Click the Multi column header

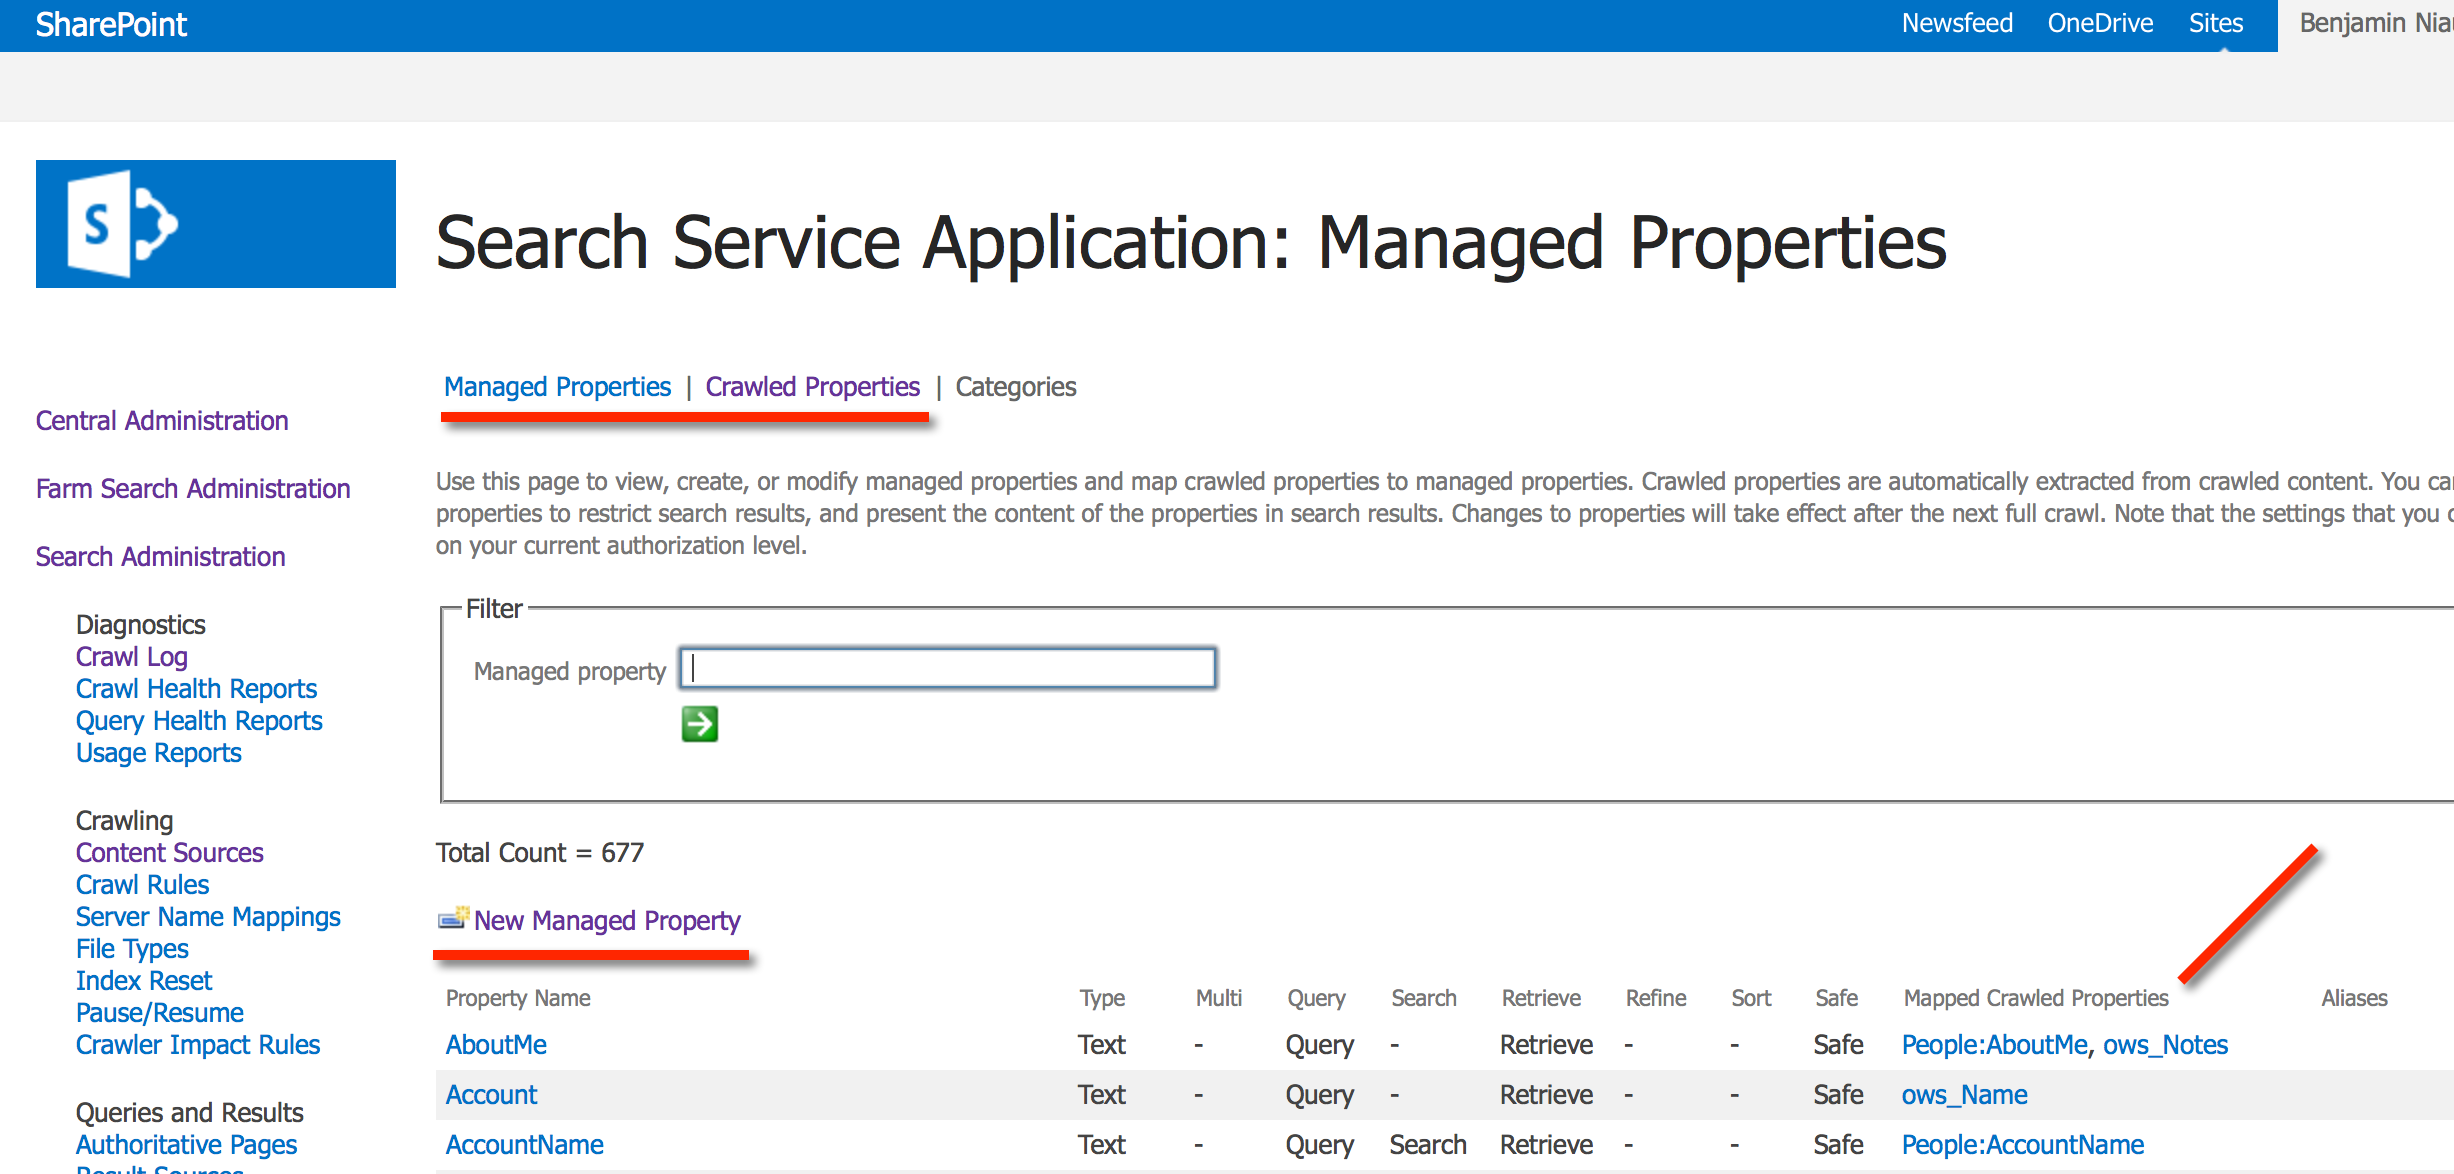tap(1219, 998)
